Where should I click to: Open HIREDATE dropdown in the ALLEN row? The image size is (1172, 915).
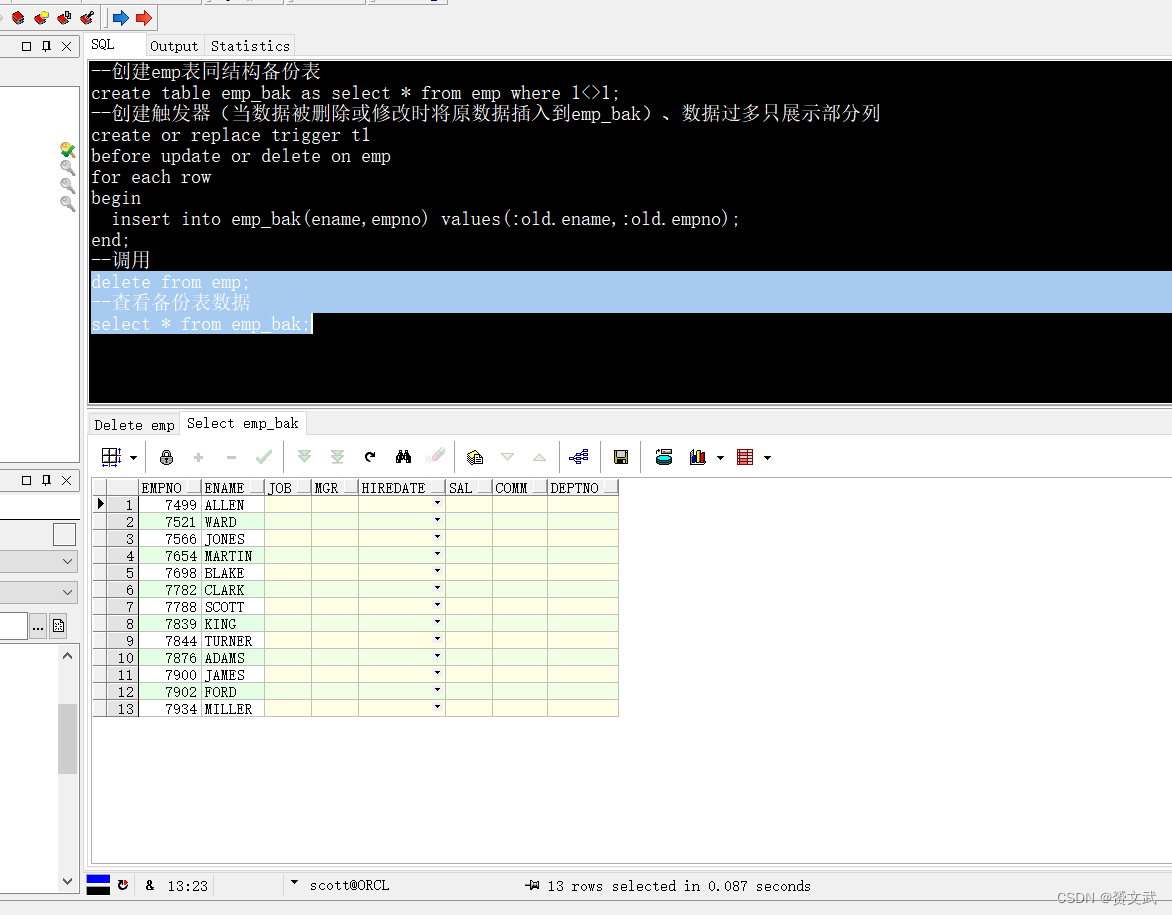(x=437, y=503)
